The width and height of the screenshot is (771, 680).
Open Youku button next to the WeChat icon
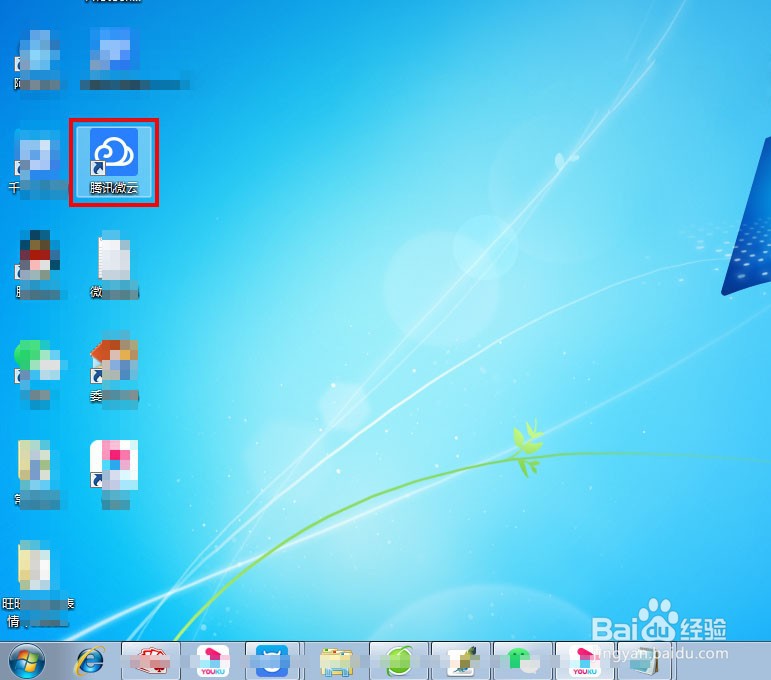point(585,660)
